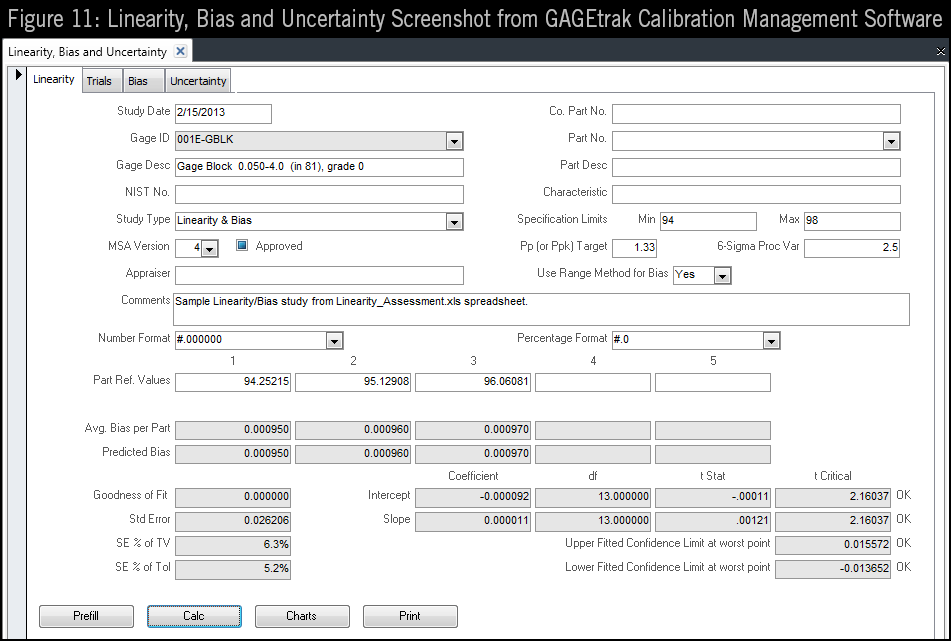Open the Gage ID dropdown arrow
Image resolution: width=951 pixels, height=641 pixels.
click(455, 140)
